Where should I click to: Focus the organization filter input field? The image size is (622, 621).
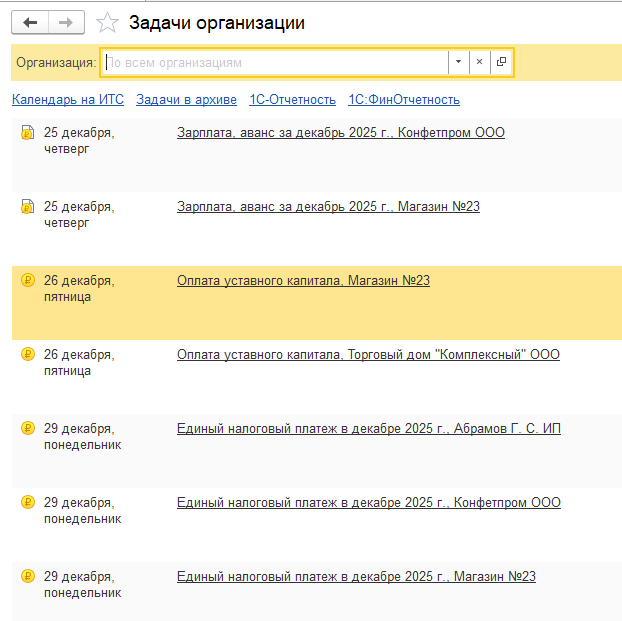(x=275, y=62)
